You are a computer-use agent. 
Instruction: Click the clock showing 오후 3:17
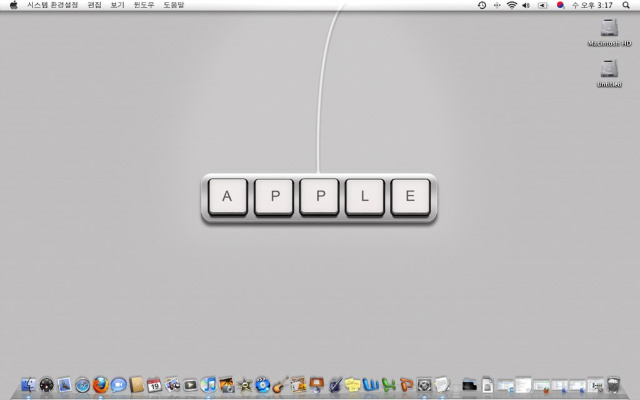point(592,5)
